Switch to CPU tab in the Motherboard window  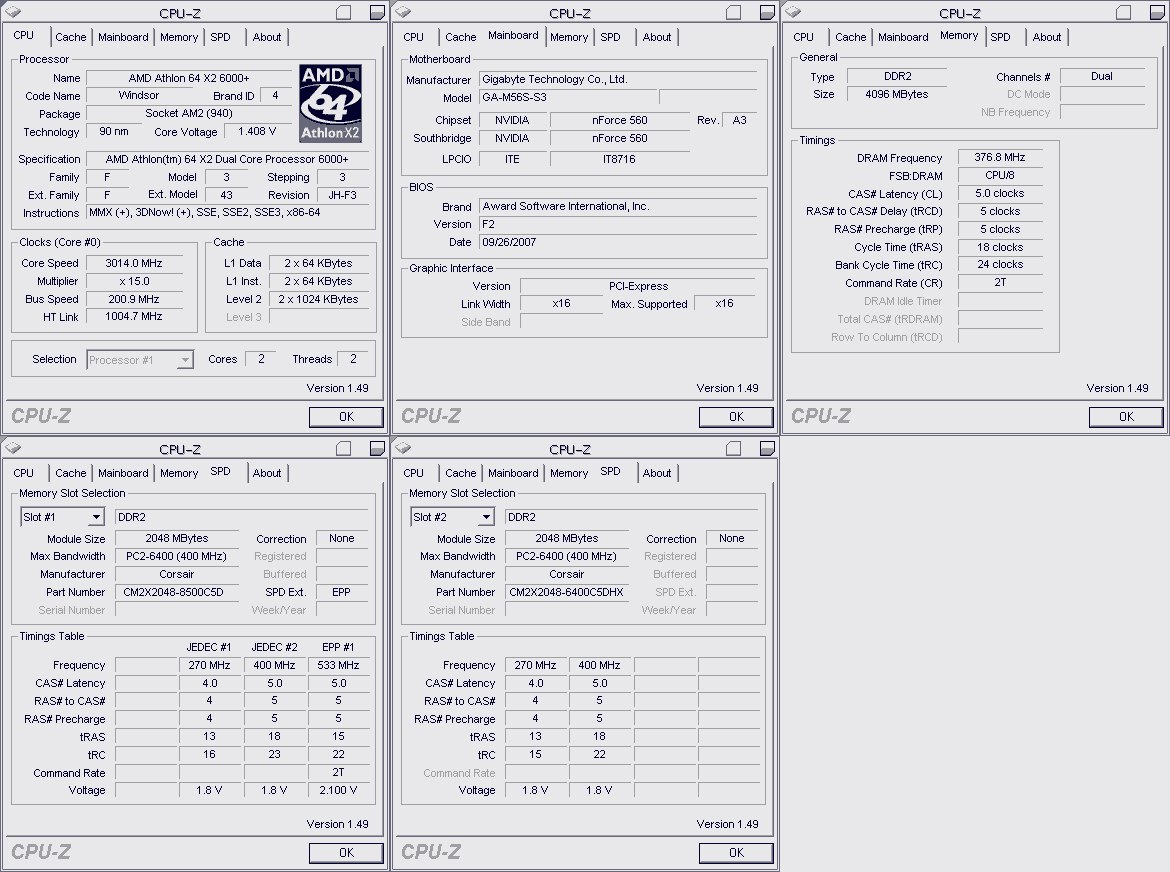point(413,37)
